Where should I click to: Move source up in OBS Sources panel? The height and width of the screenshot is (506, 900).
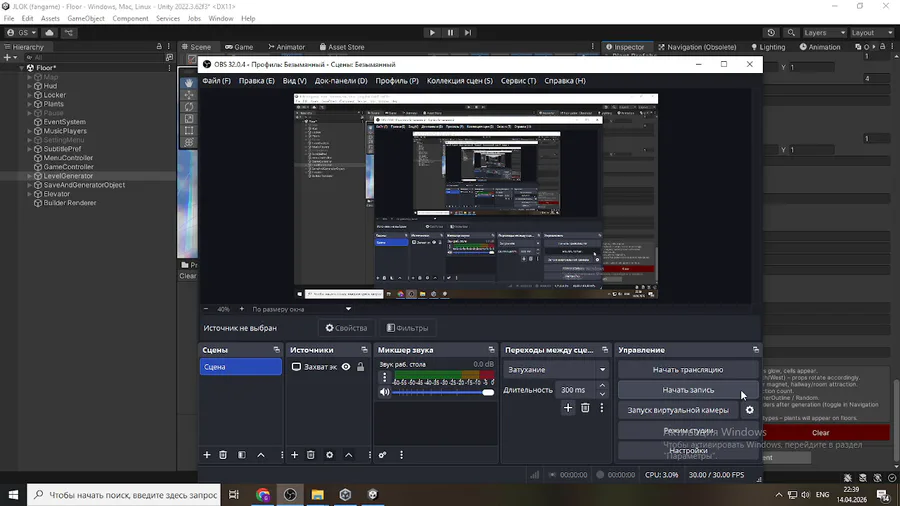pyautogui.click(x=348, y=455)
